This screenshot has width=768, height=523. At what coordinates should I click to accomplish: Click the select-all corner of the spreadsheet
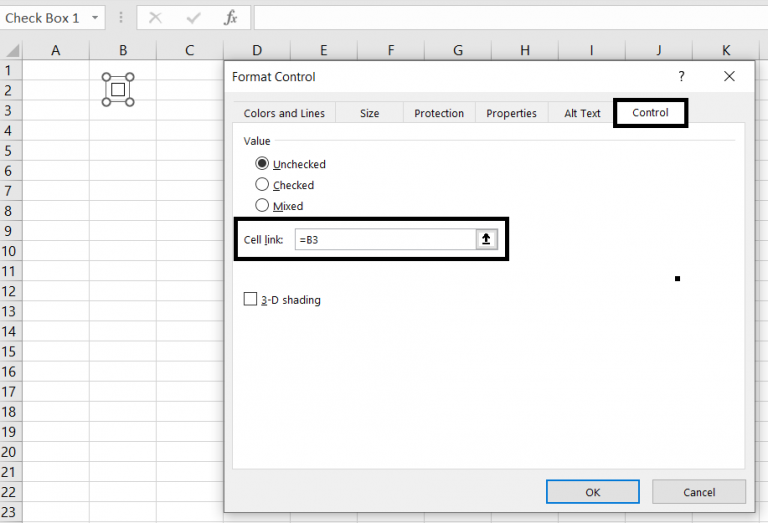(10, 50)
